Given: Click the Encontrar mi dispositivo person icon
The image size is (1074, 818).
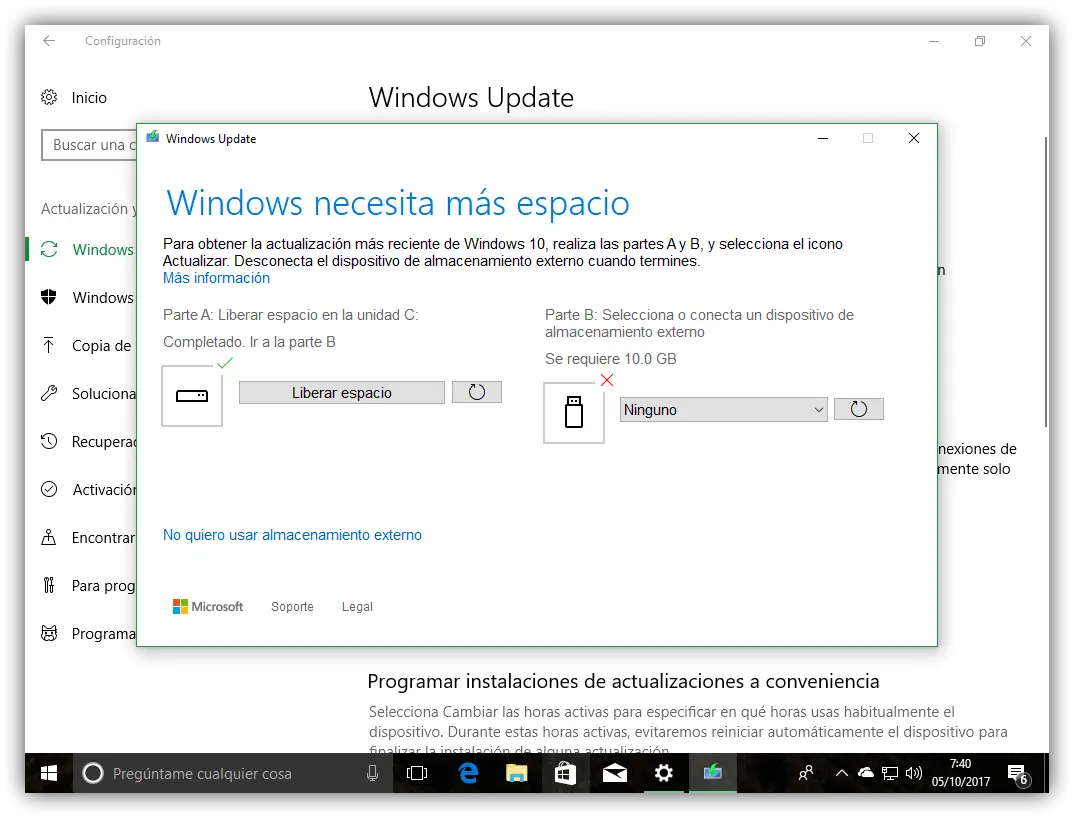Looking at the screenshot, I should [x=49, y=537].
